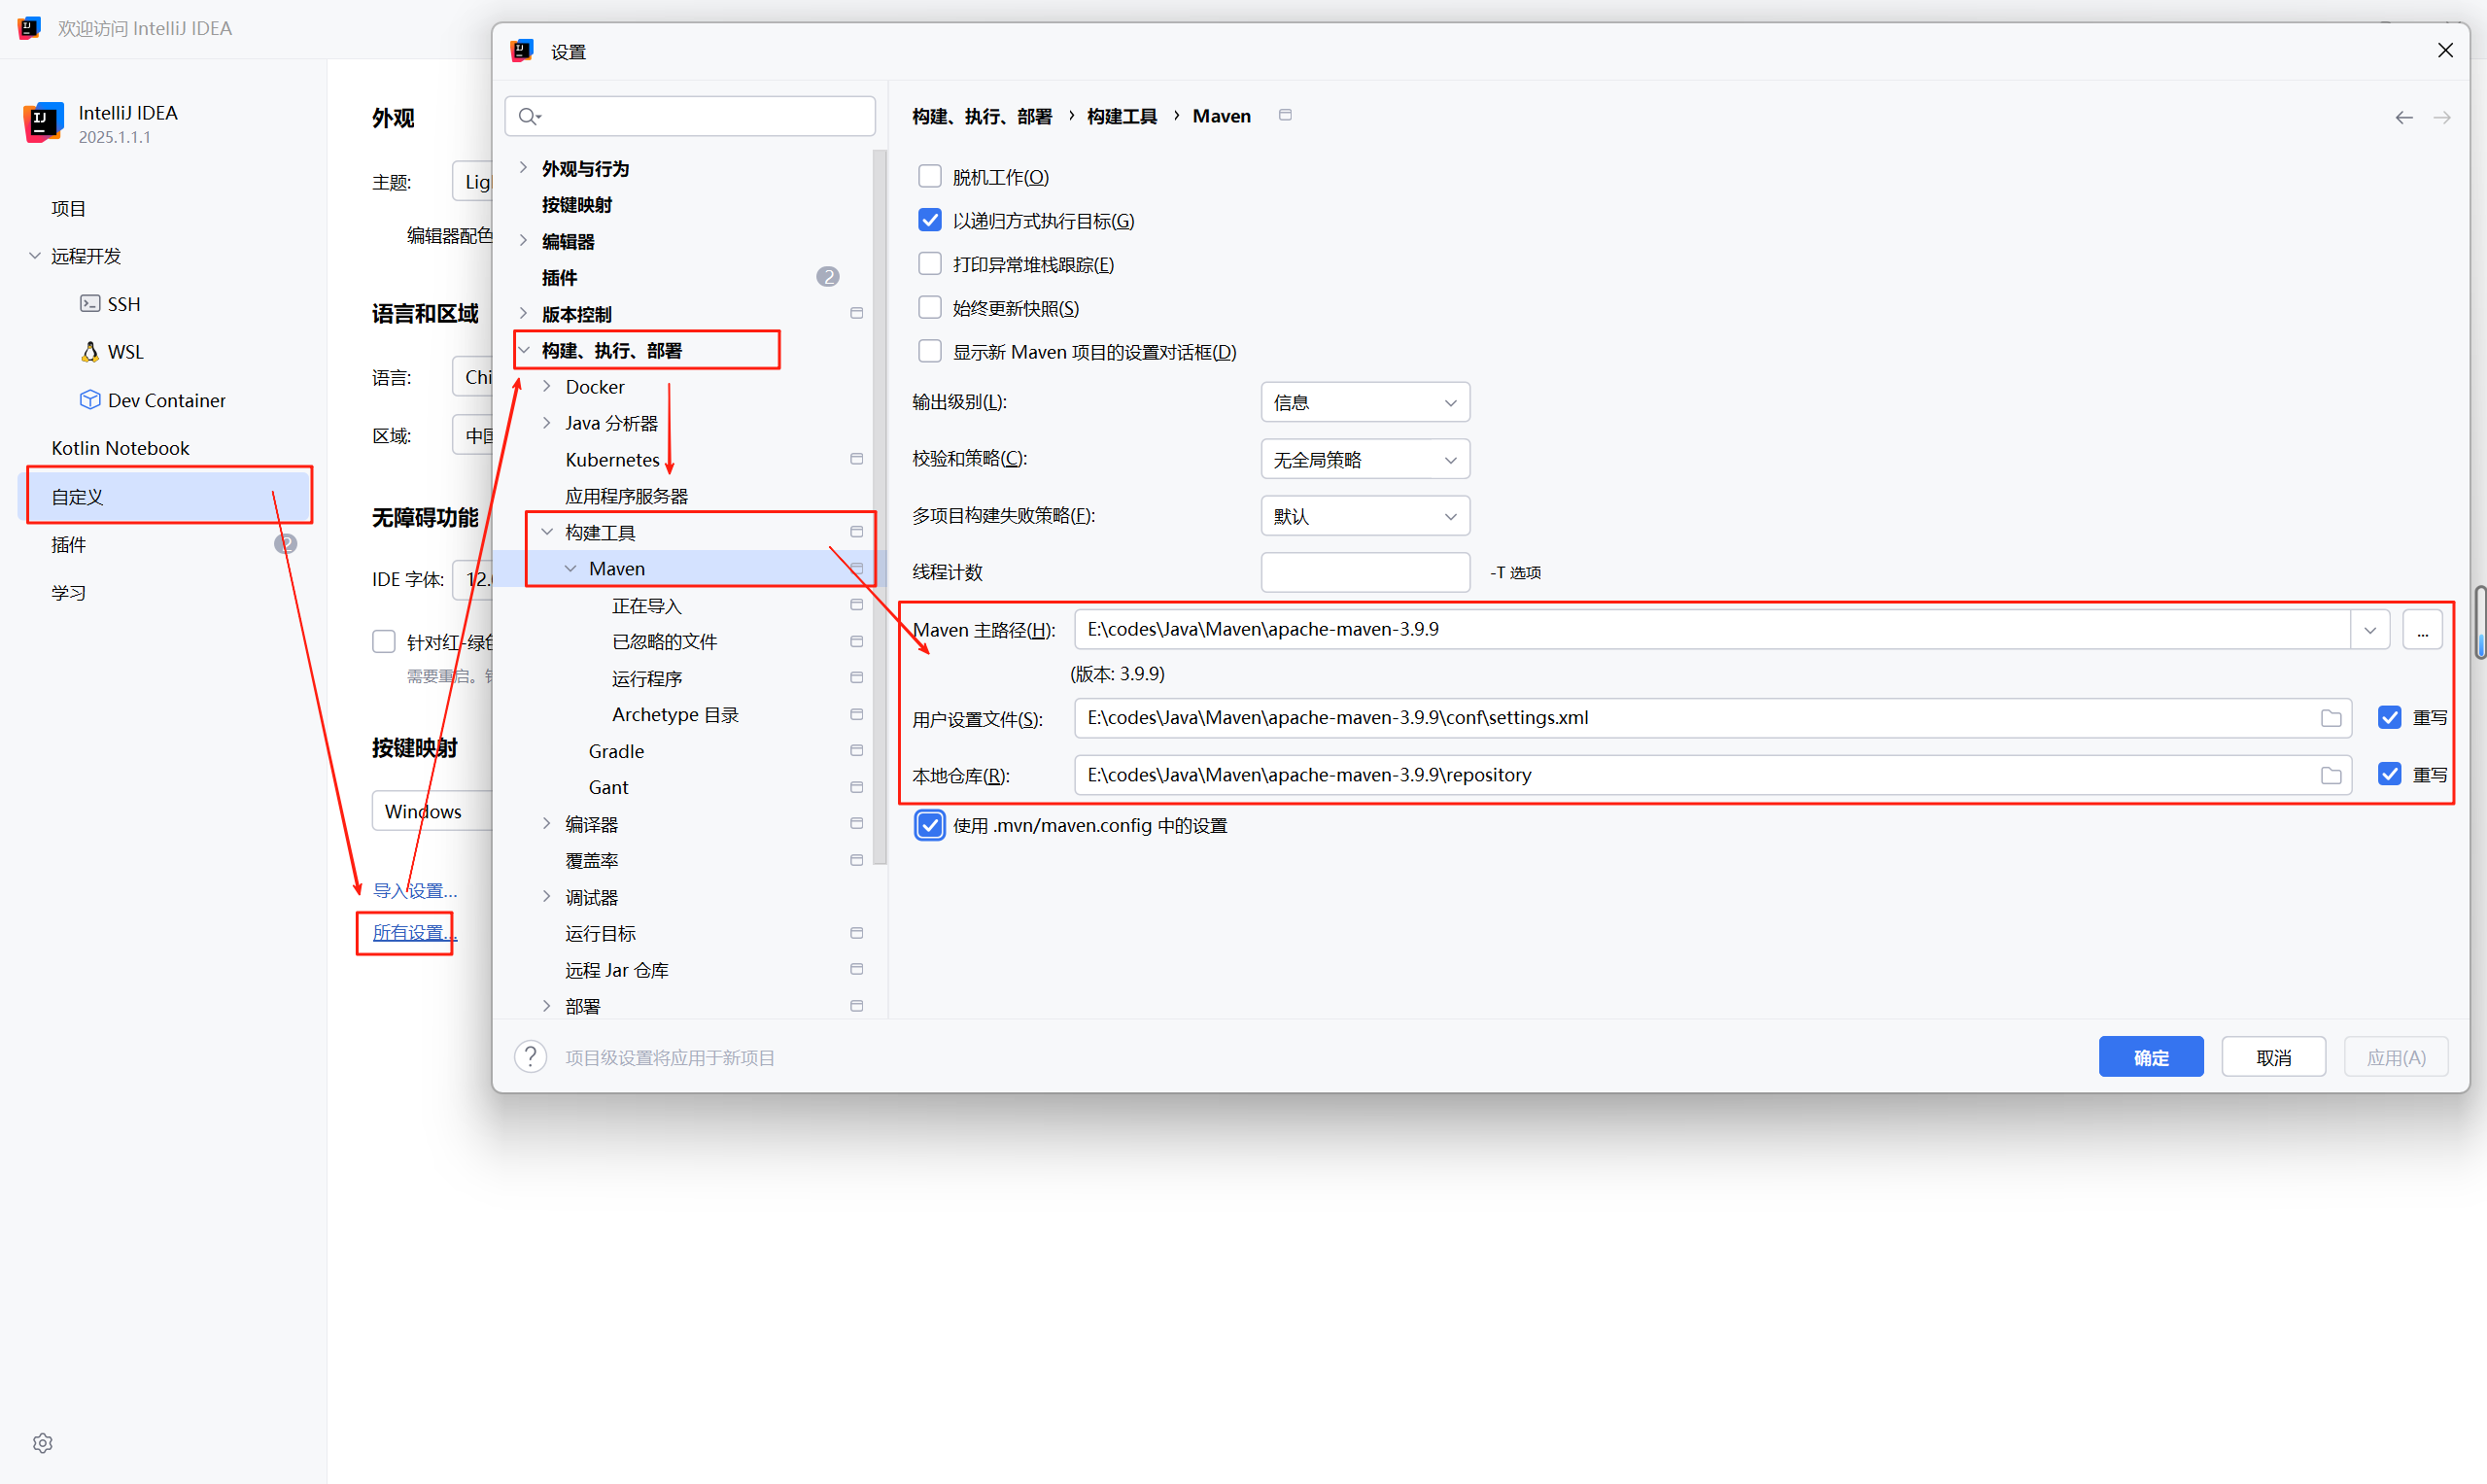Check 针对红-绿 color deficiency checkbox in welcome window

point(384,641)
